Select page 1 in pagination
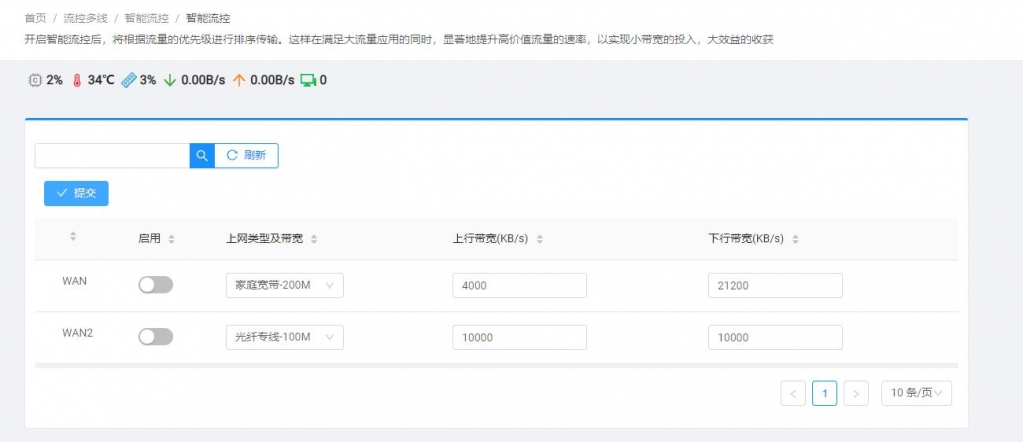This screenshot has height=442, width=1023. pyautogui.click(x=824, y=393)
